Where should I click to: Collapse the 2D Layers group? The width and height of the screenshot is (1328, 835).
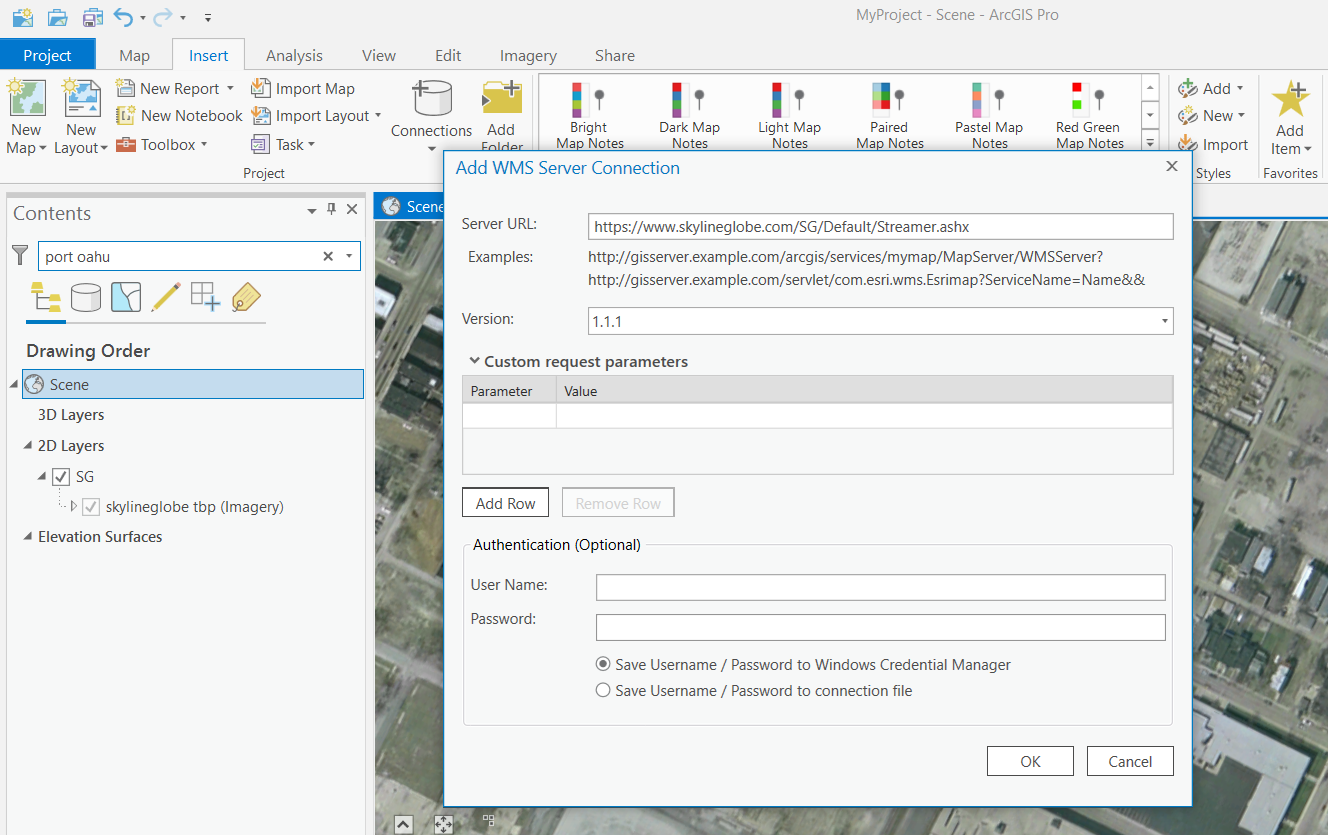point(28,446)
